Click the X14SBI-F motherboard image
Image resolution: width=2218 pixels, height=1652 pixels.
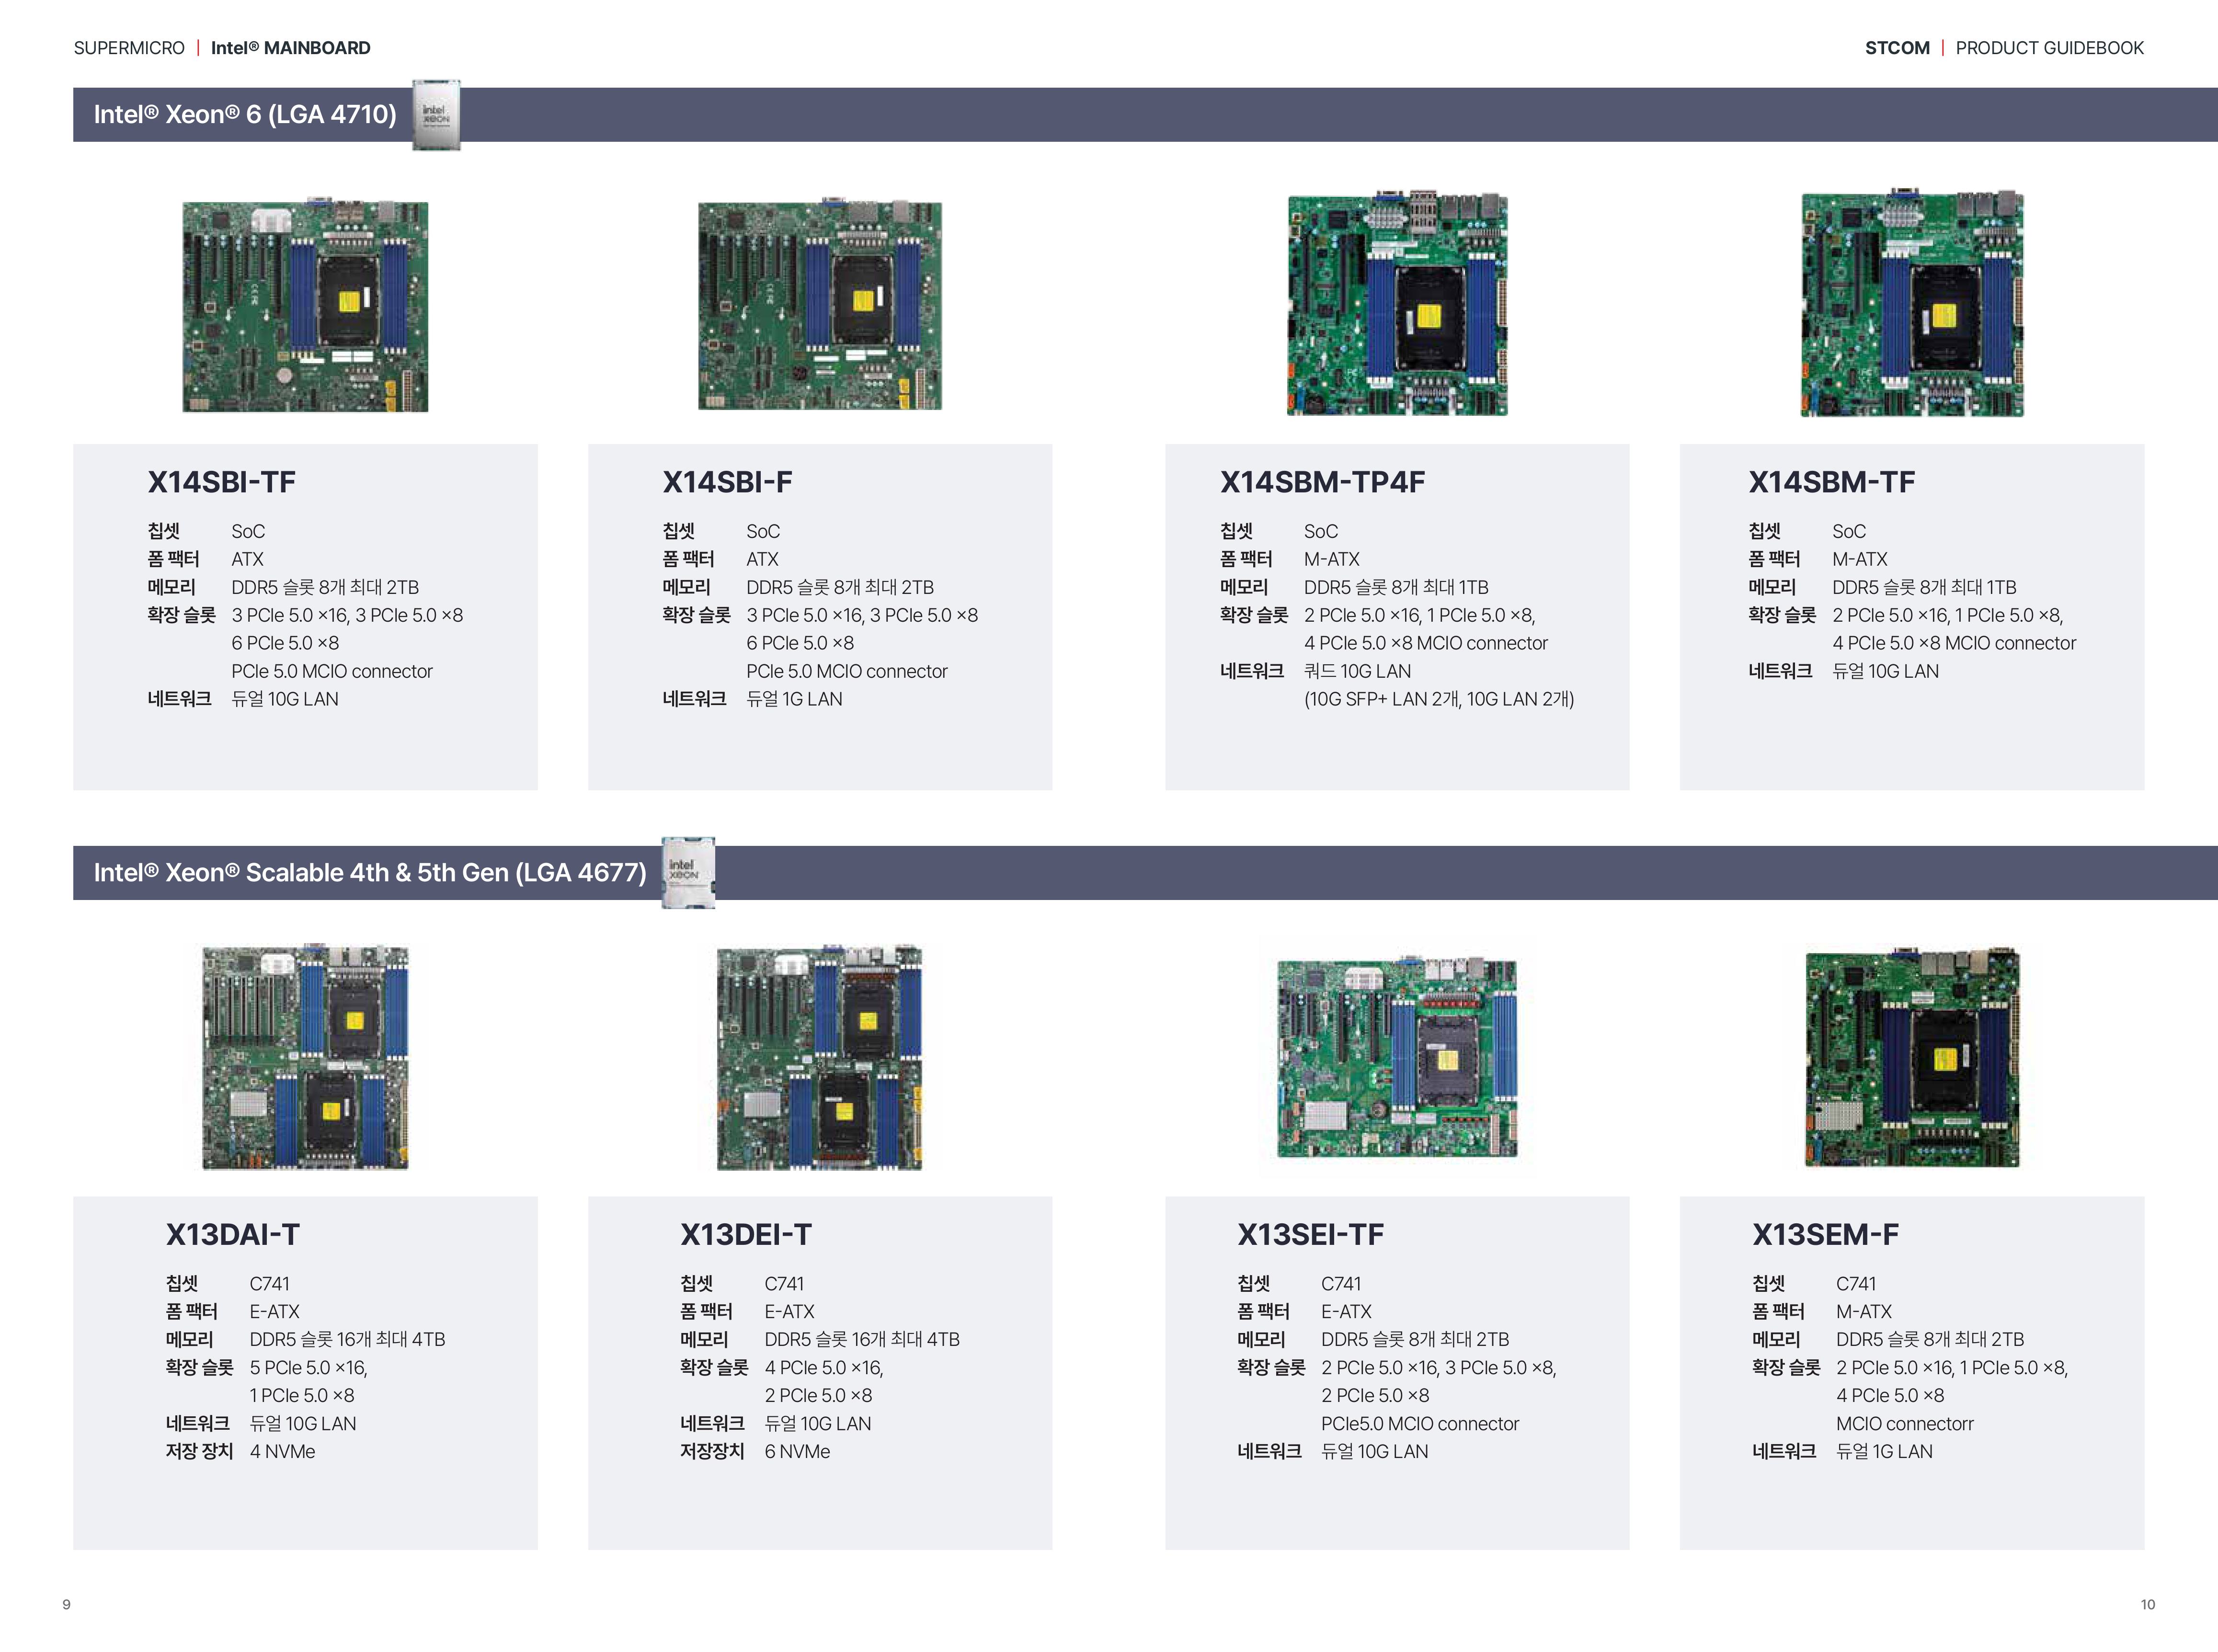pos(820,305)
